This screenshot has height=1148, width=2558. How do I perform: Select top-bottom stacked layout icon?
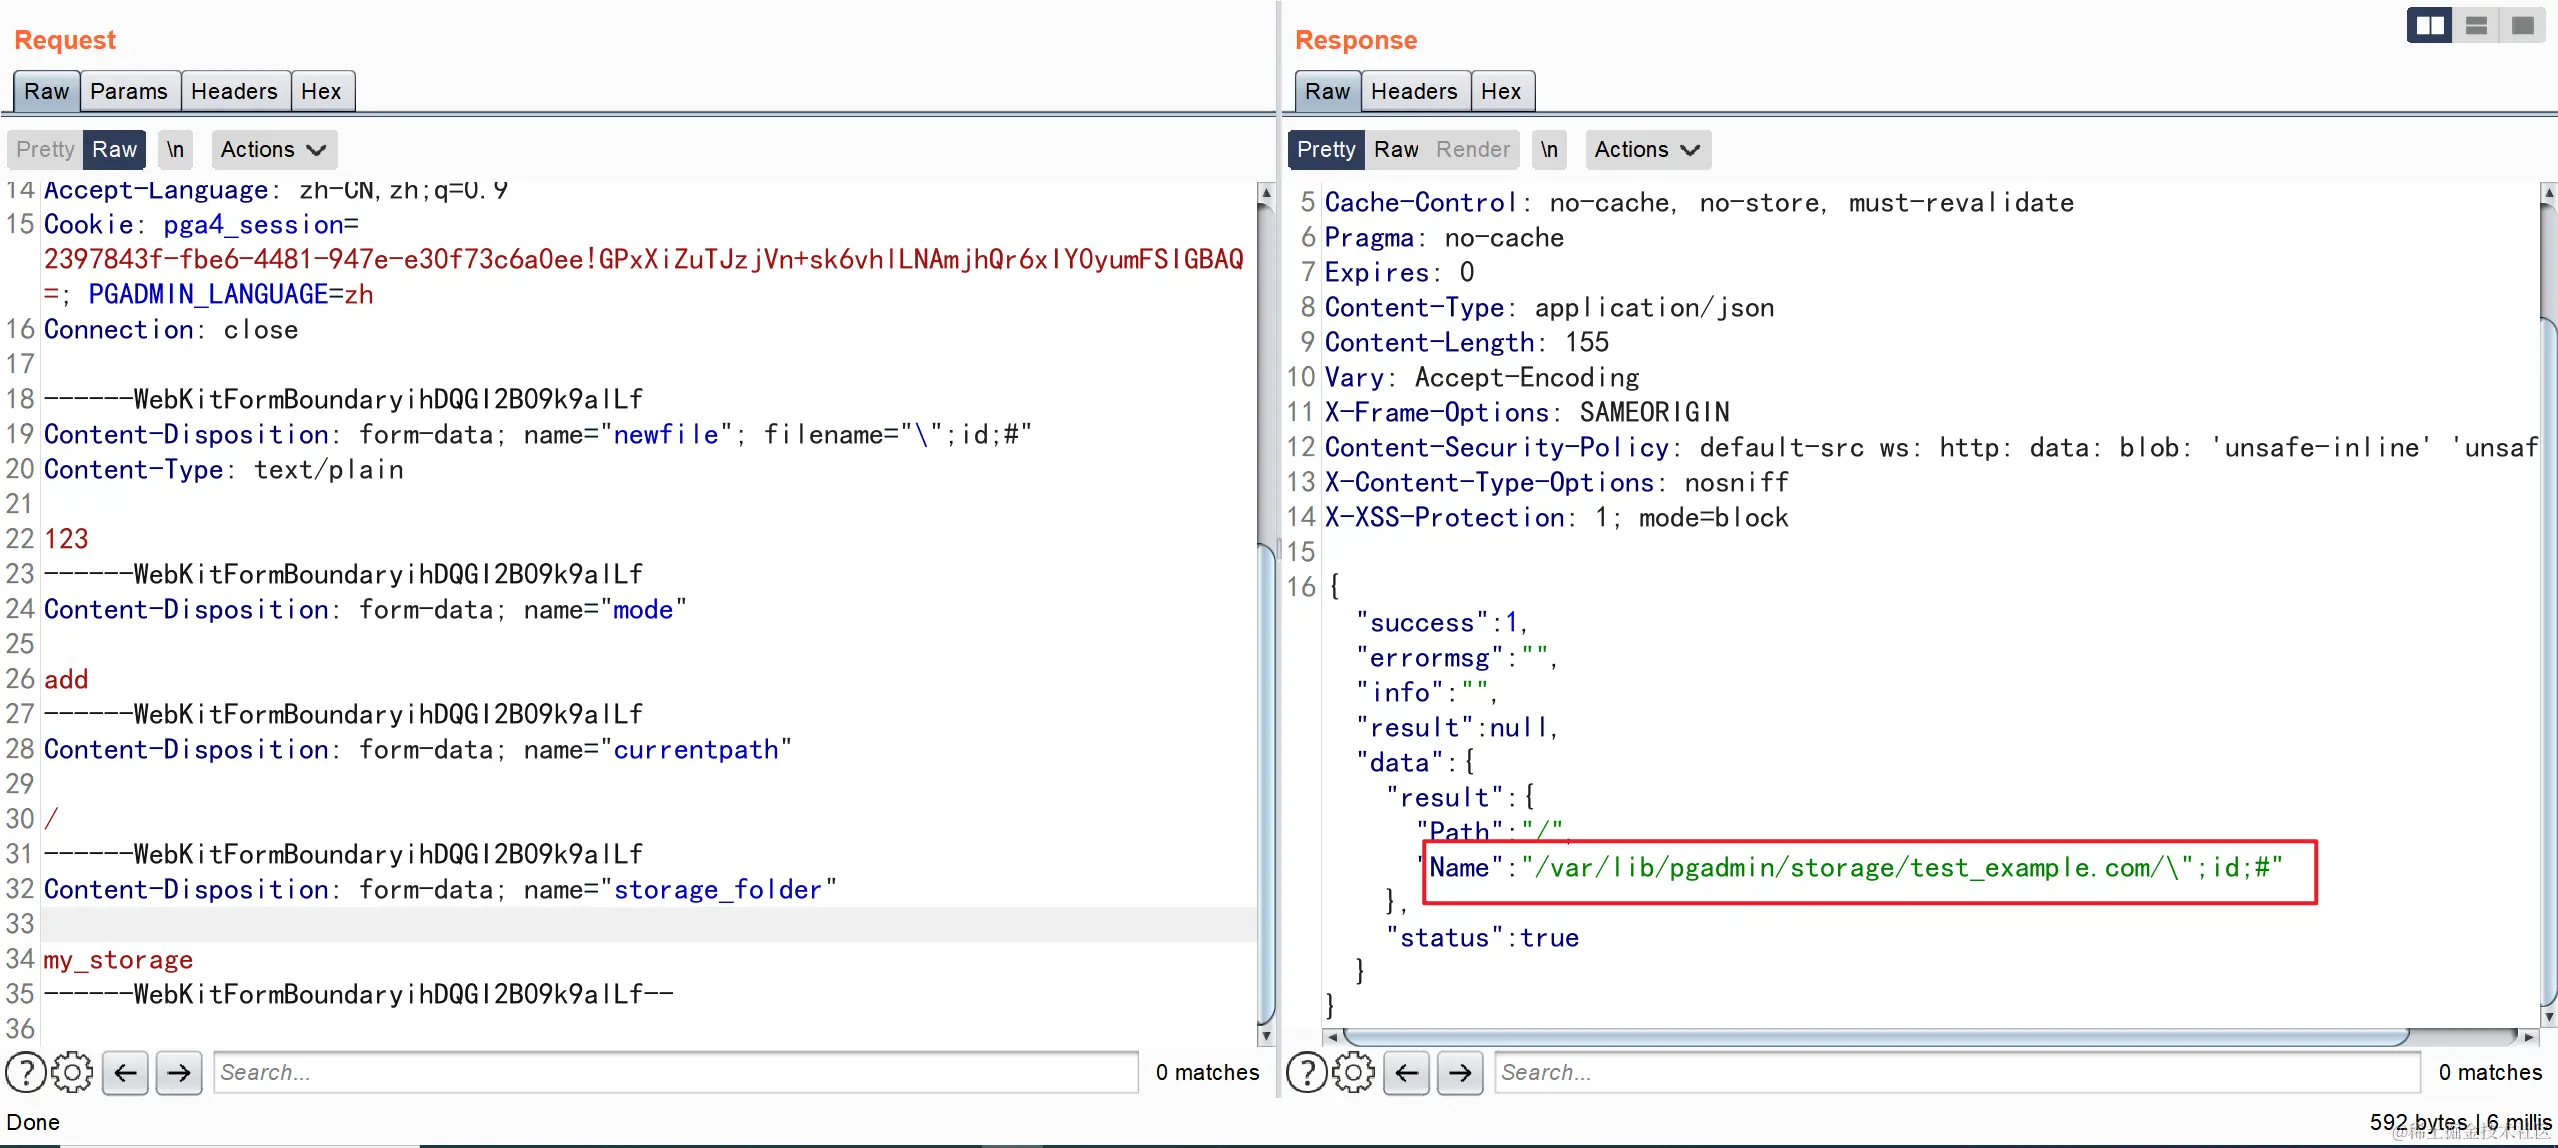2476,25
